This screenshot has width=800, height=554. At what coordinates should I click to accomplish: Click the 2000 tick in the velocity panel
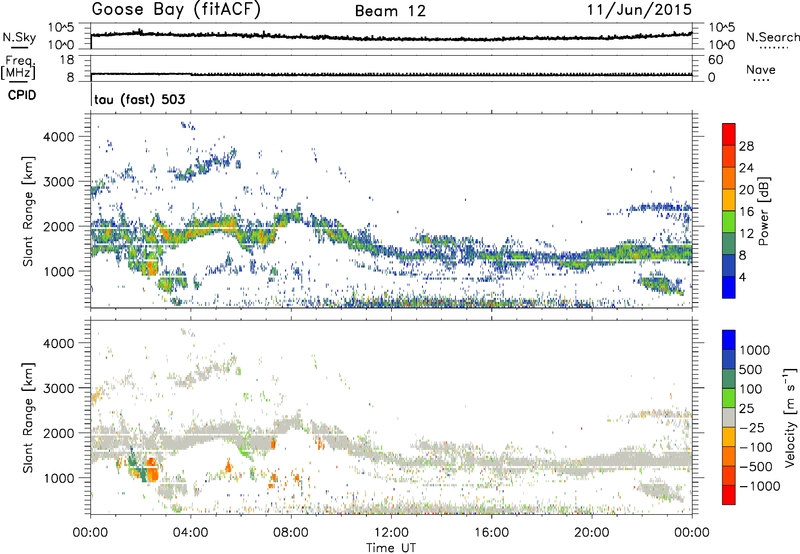pos(59,433)
